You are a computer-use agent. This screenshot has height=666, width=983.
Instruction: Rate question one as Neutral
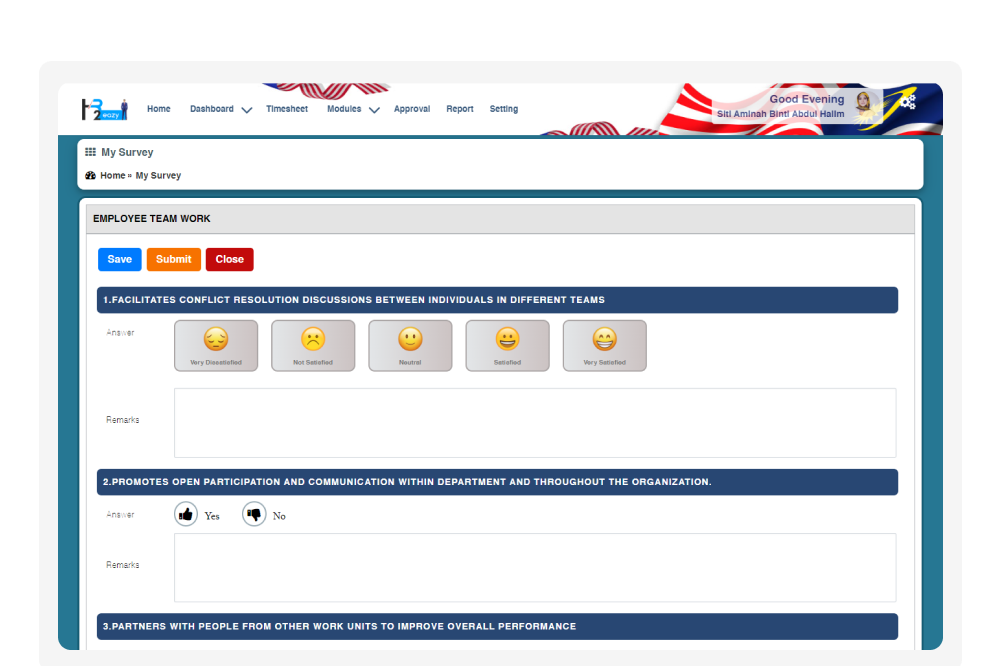point(410,345)
